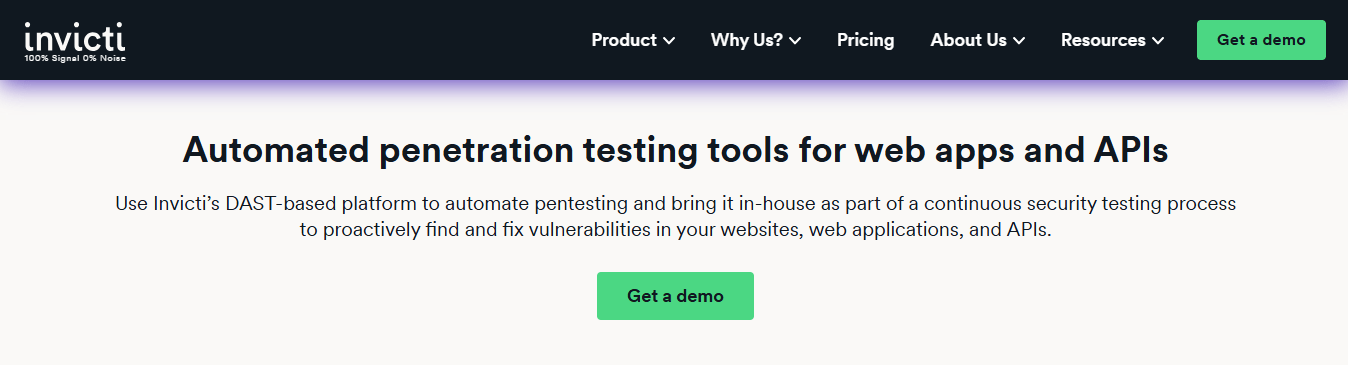Screen dimensions: 1348x365
Task: Click the Automated penetration testing tools heading
Action: click(x=675, y=150)
